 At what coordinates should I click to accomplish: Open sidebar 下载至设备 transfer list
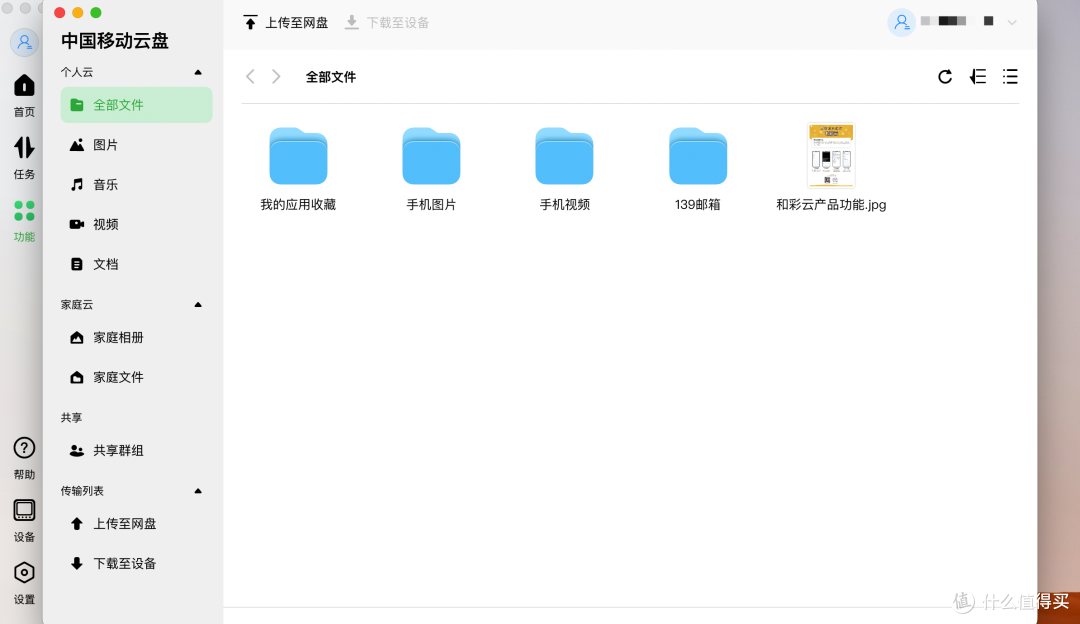(x=136, y=563)
